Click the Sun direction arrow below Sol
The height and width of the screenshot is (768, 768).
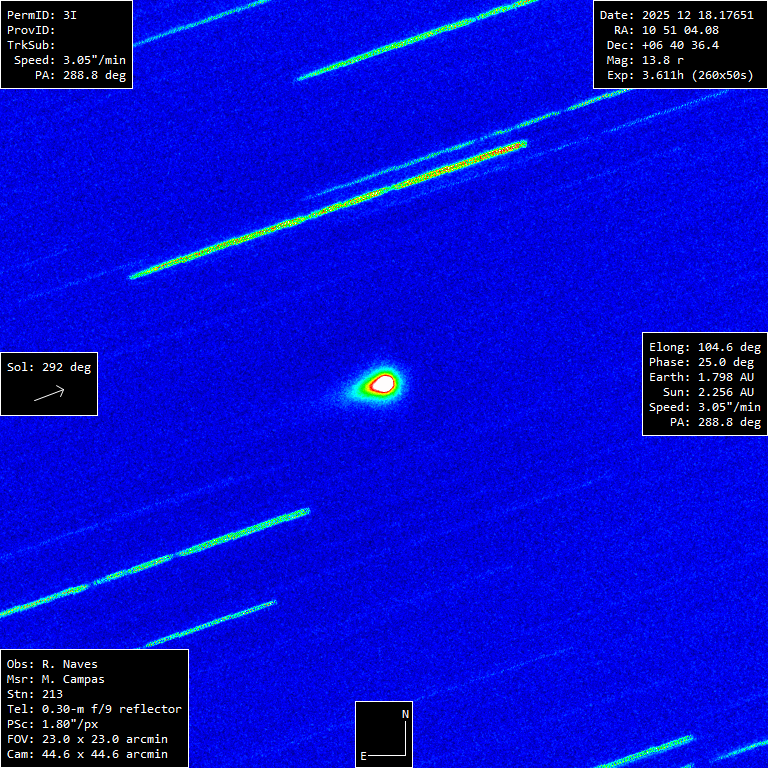[49, 394]
